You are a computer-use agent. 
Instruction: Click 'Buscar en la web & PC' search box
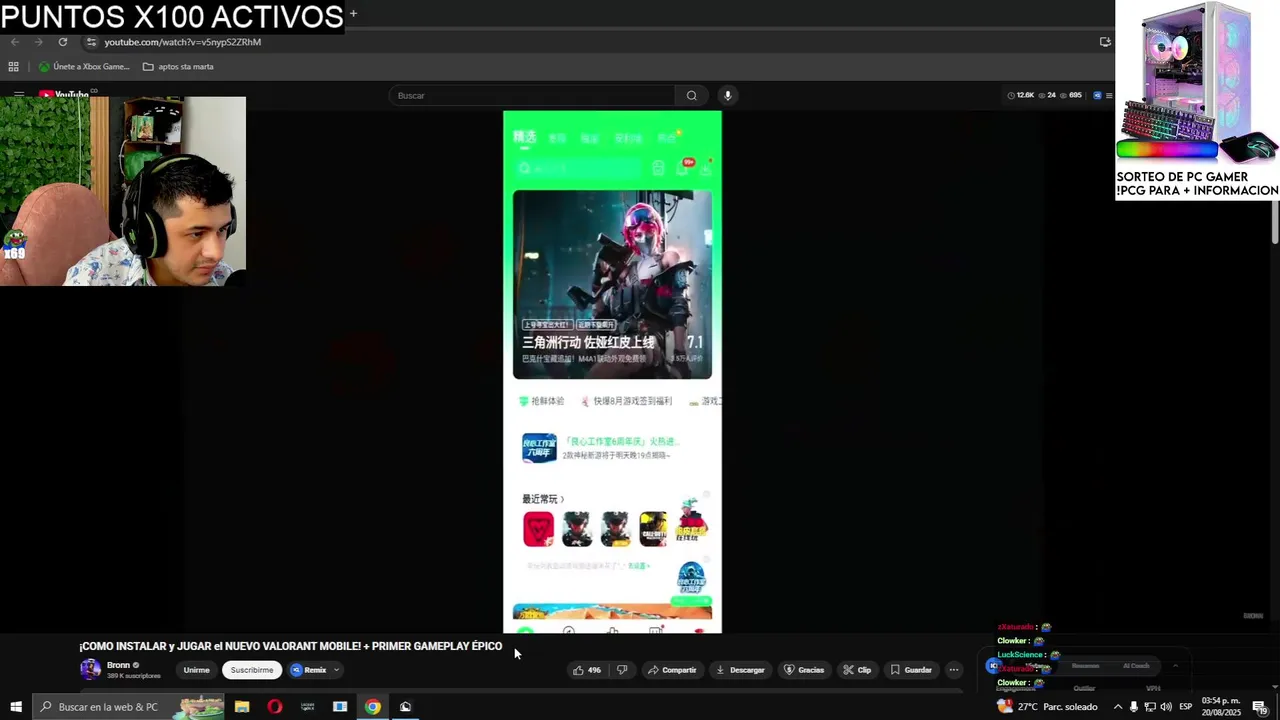pyautogui.click(x=128, y=707)
